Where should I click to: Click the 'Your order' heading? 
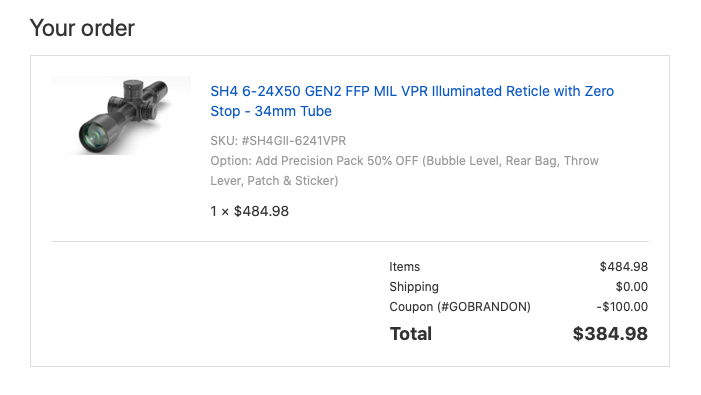(82, 28)
